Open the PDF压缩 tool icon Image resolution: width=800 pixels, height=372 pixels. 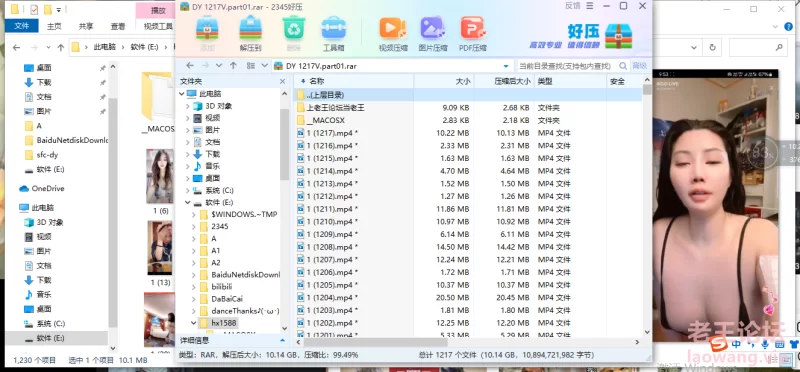click(472, 33)
